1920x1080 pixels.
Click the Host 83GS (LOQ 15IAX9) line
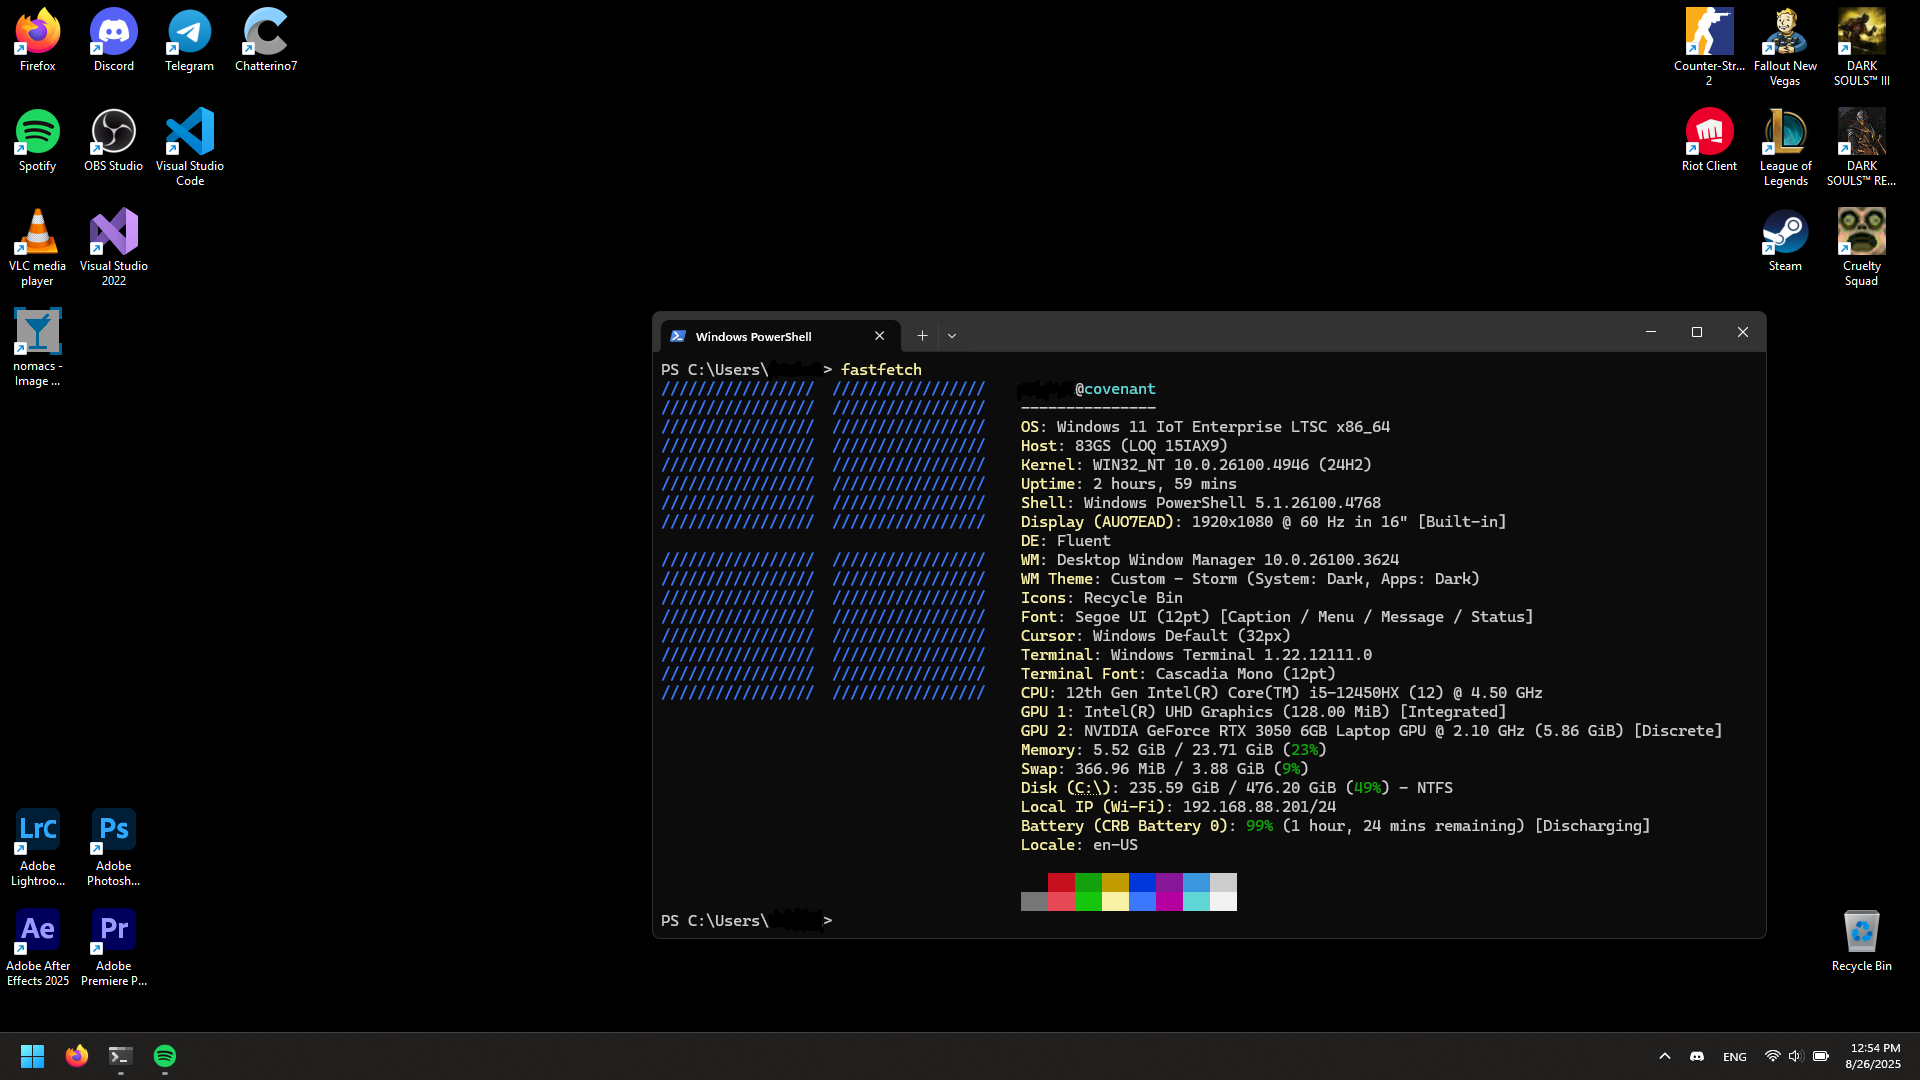coord(1124,446)
